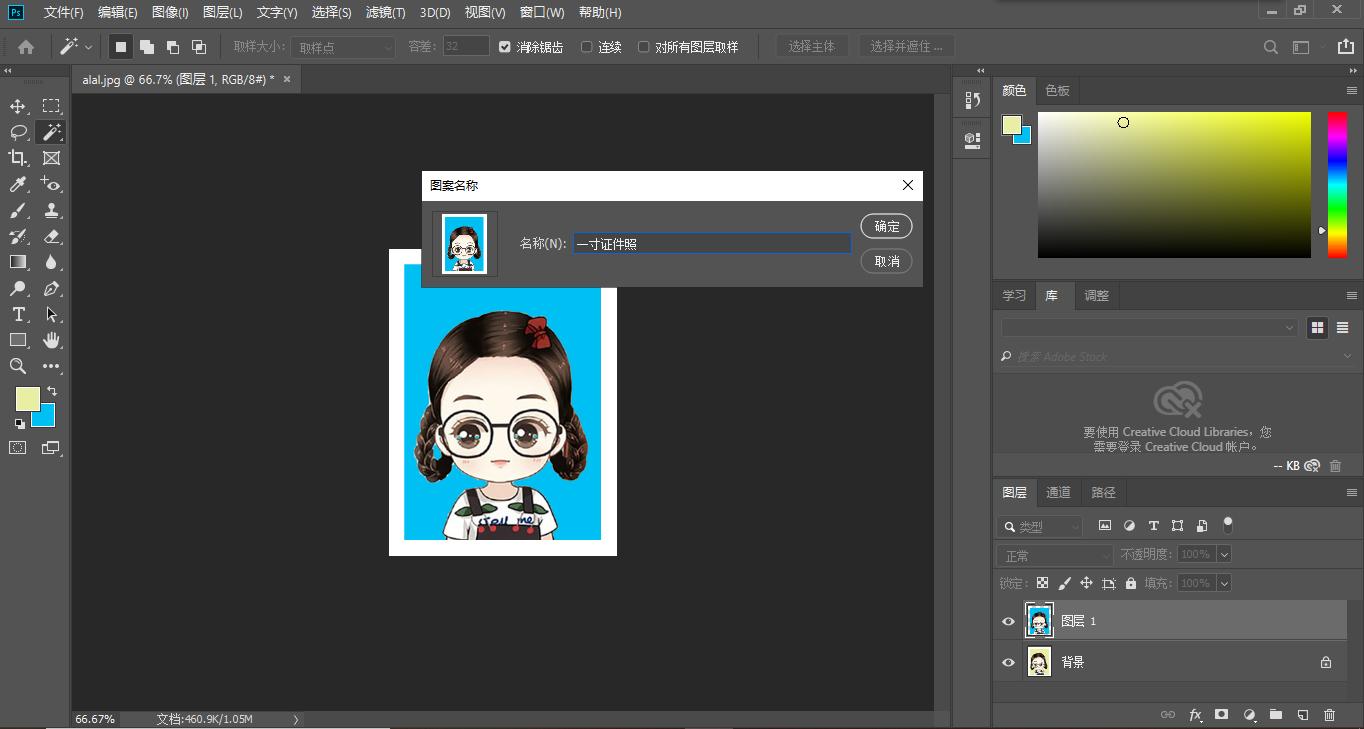The image size is (1364, 729).
Task: Click the foreground color swatch in toolbar
Action: tap(26, 398)
